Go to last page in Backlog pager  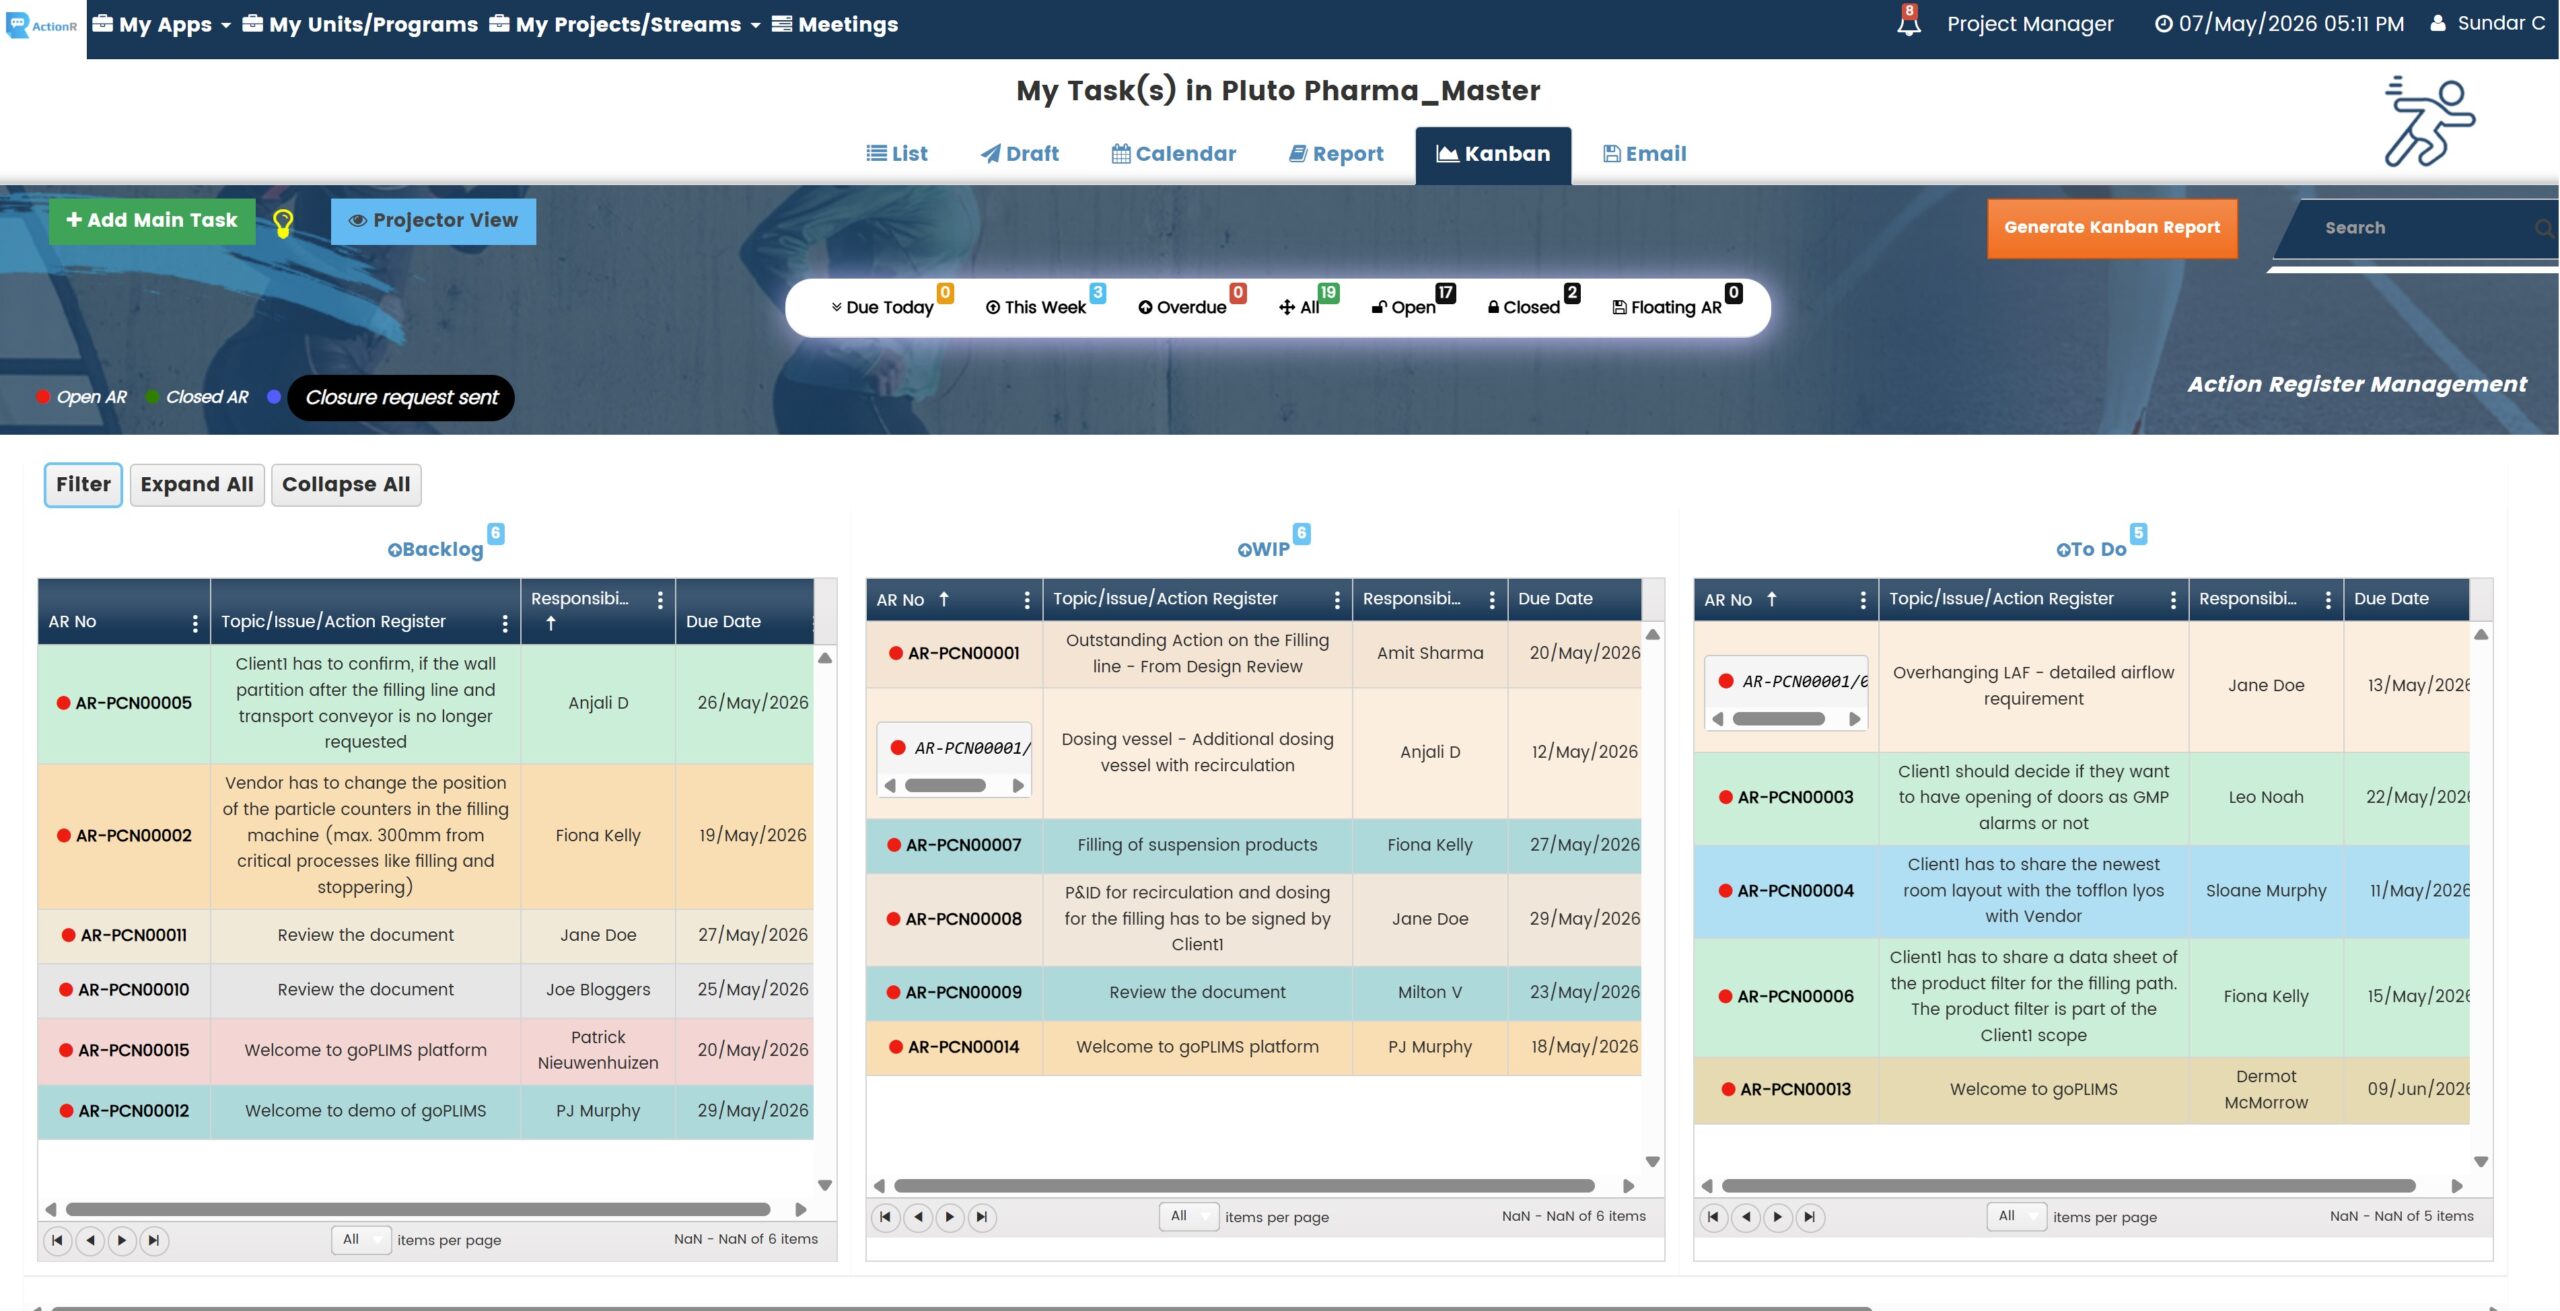(154, 1241)
